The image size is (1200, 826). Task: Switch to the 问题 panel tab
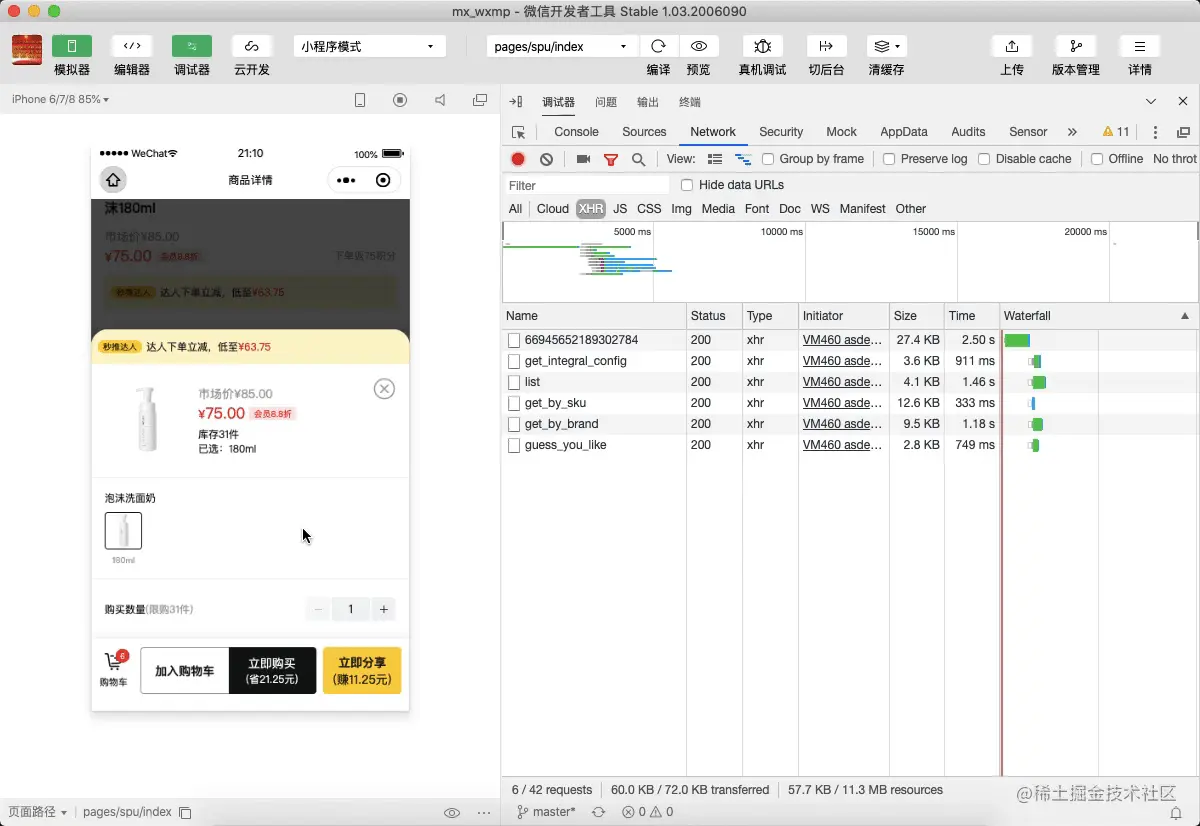pyautogui.click(x=606, y=102)
